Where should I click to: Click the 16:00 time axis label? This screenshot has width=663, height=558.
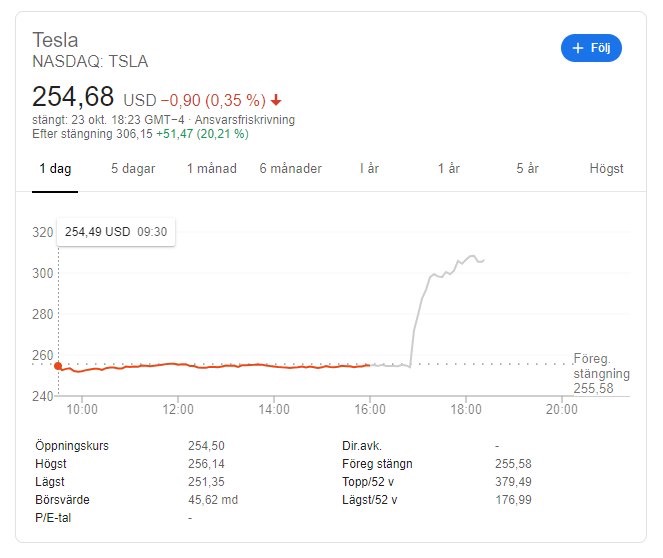370,409
